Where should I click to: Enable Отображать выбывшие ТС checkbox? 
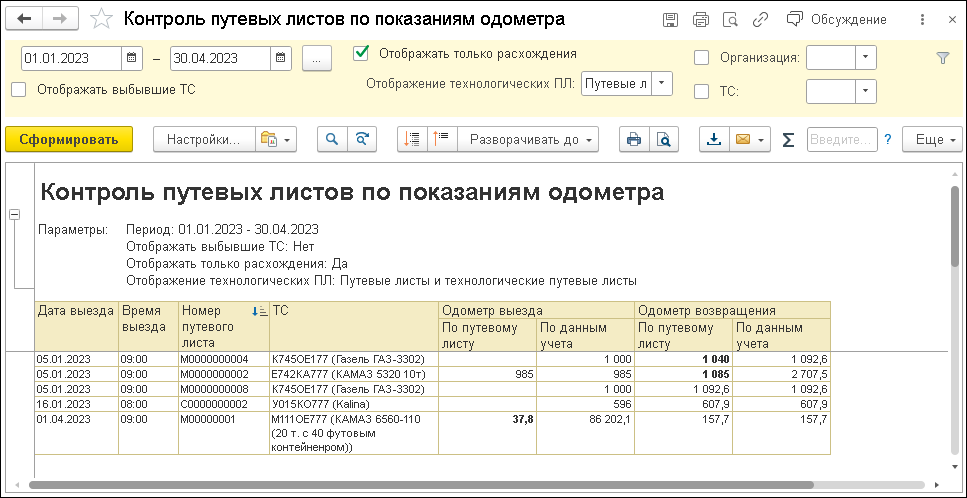pyautogui.click(x=19, y=89)
